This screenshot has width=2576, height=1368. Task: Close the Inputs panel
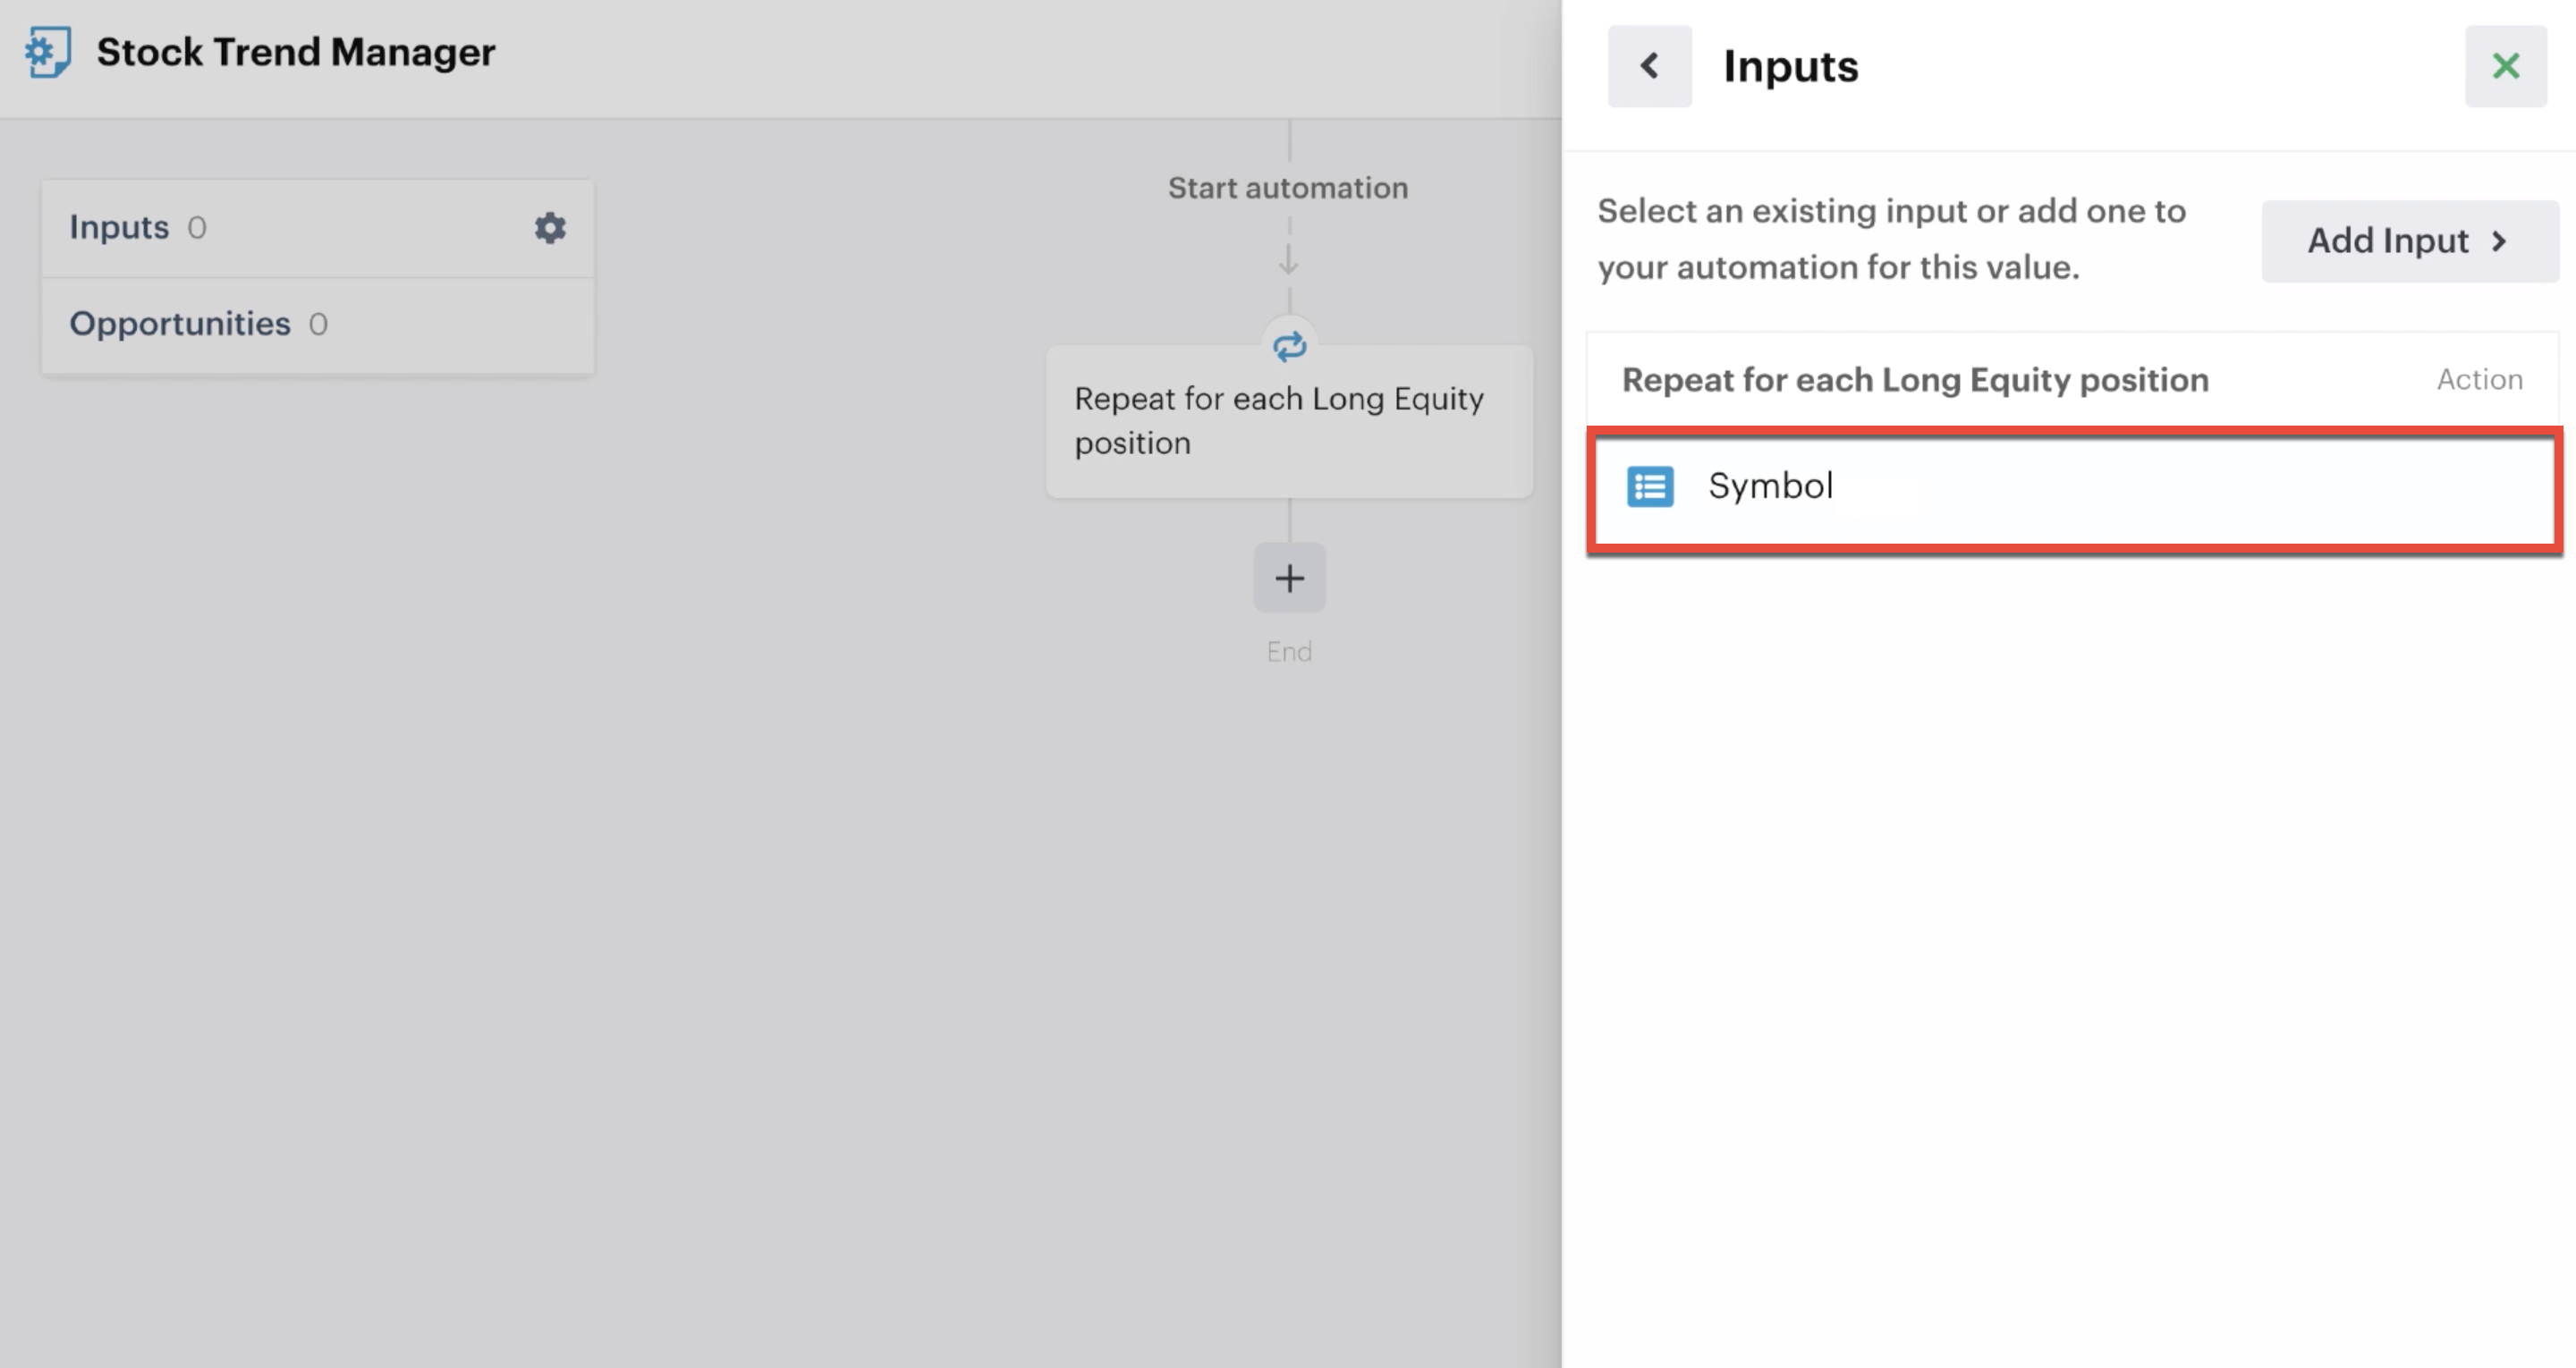pos(2506,66)
